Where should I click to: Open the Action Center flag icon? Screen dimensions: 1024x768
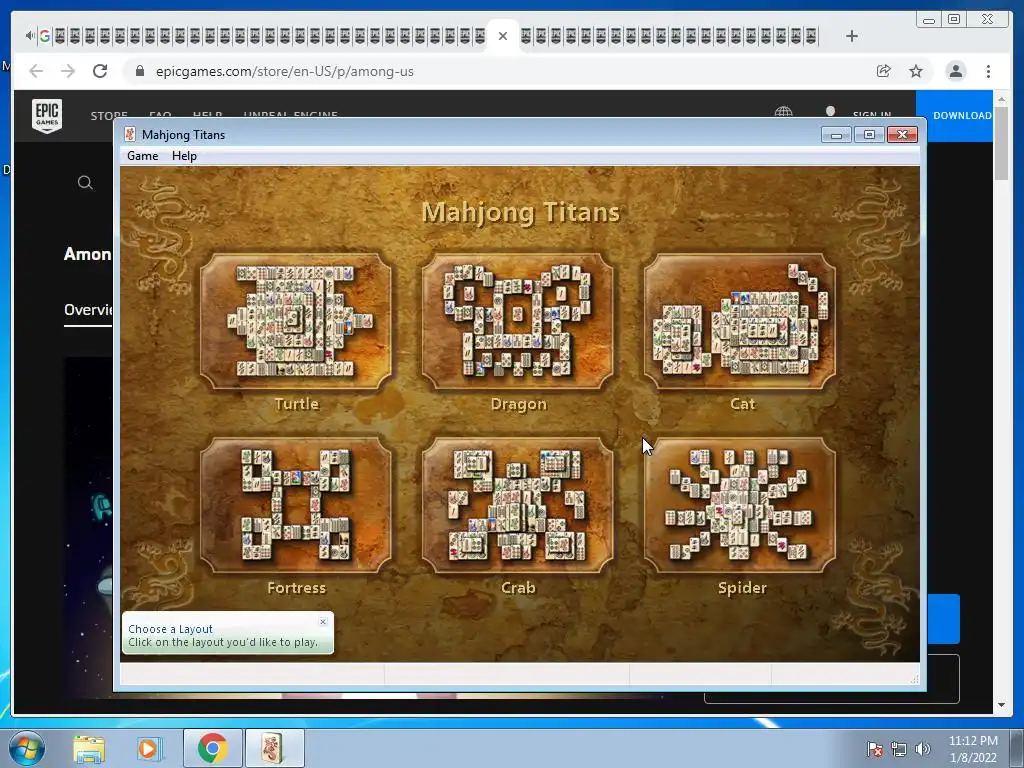point(874,749)
